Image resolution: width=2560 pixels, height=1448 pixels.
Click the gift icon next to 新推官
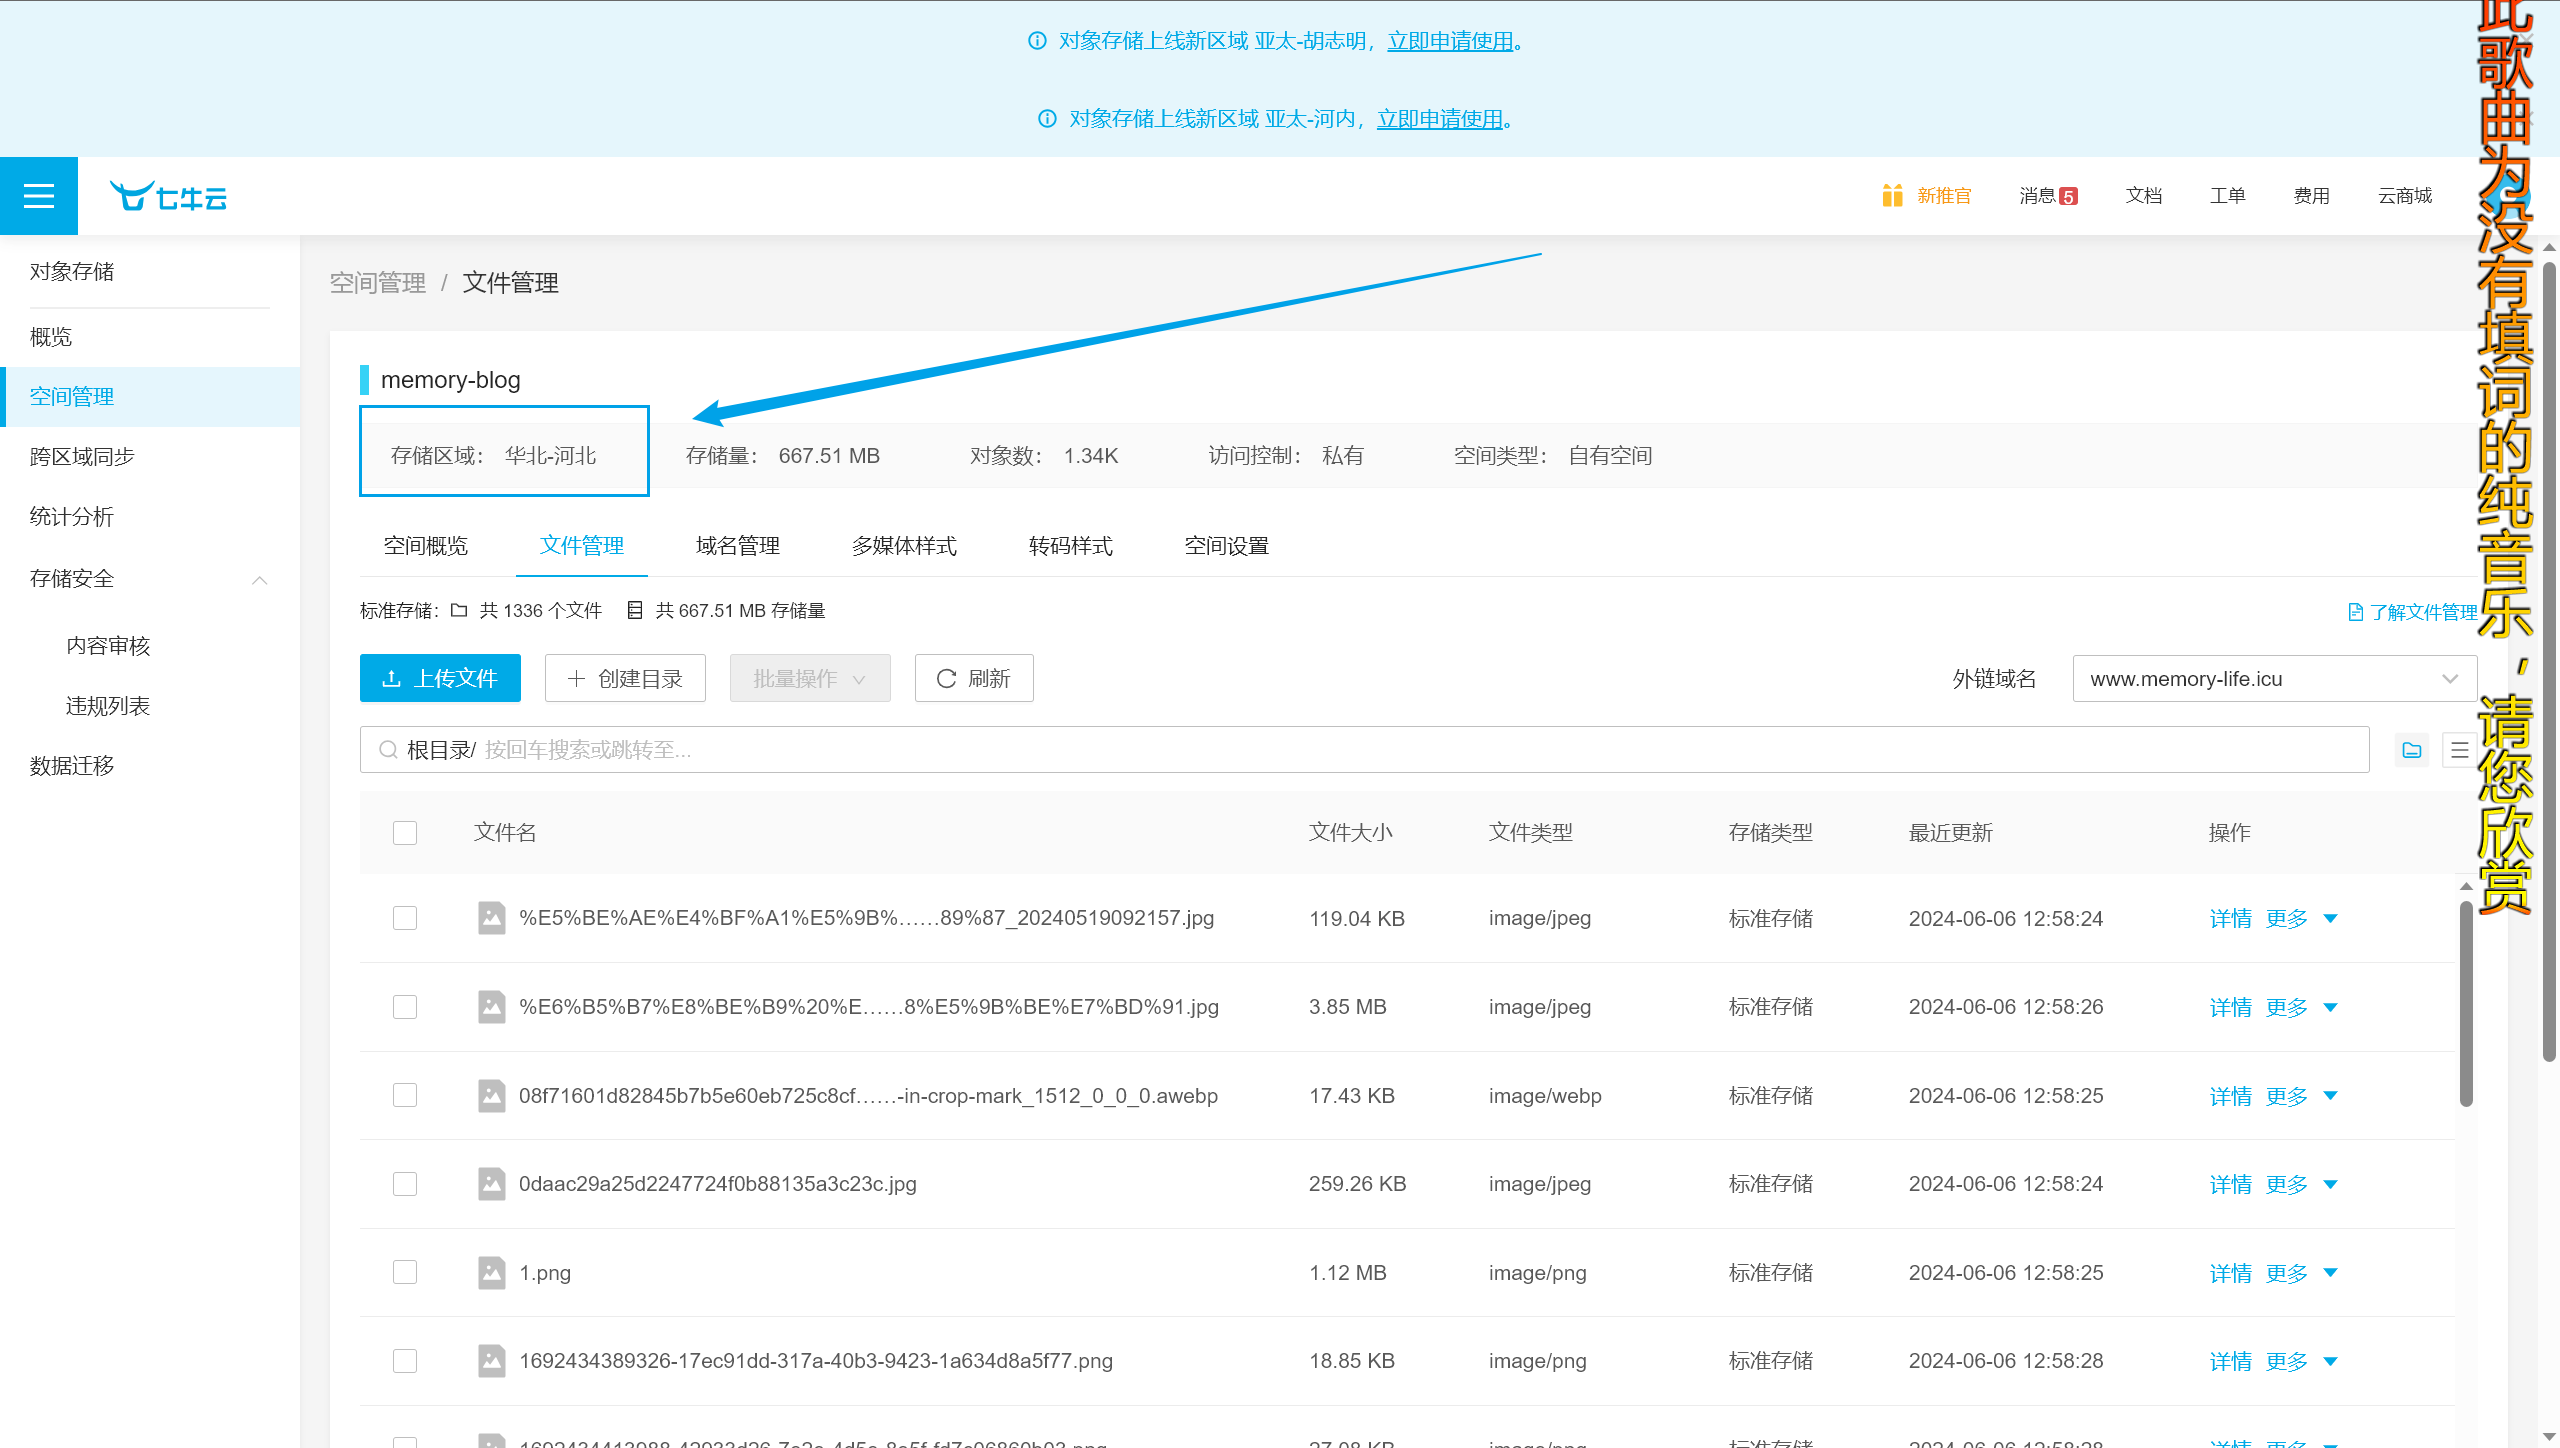click(1892, 195)
